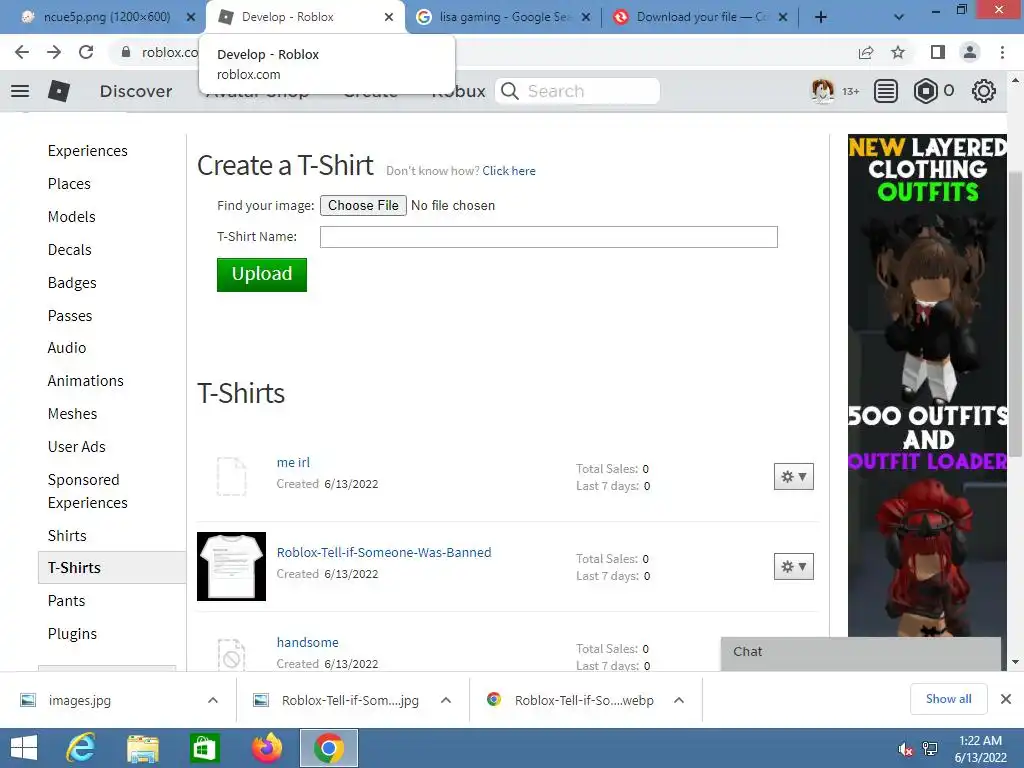Open the images.jpg downloaded file
This screenshot has height=768, width=1024.
80,701
